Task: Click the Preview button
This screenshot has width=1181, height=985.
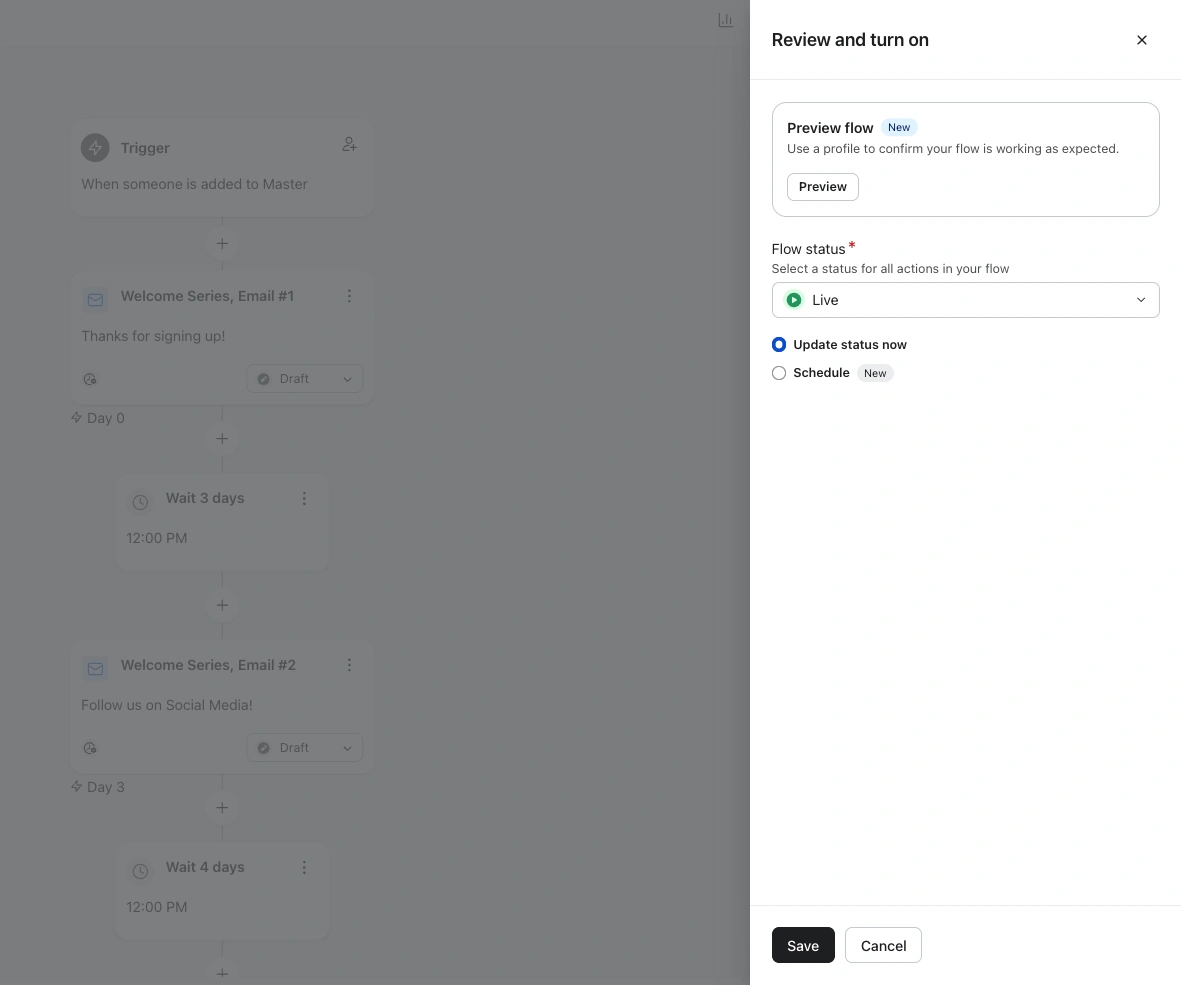Action: (x=822, y=187)
